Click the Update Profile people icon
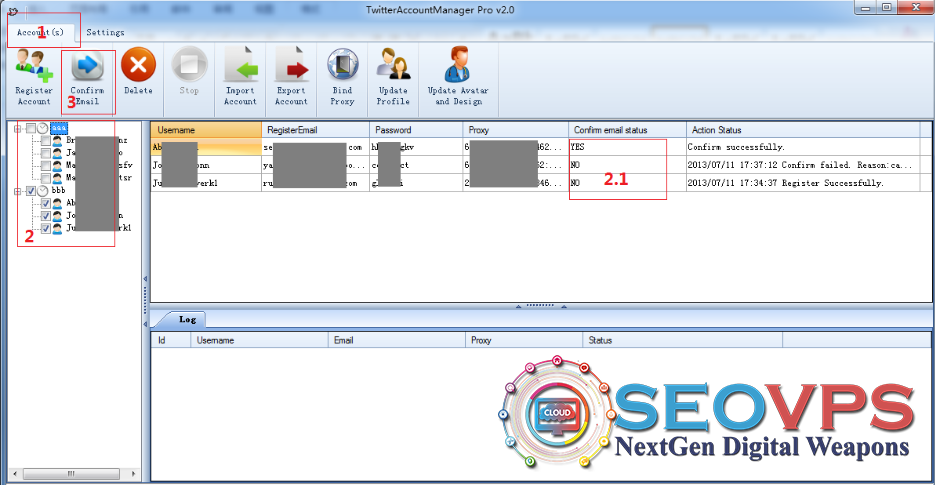935x485 pixels. (394, 64)
